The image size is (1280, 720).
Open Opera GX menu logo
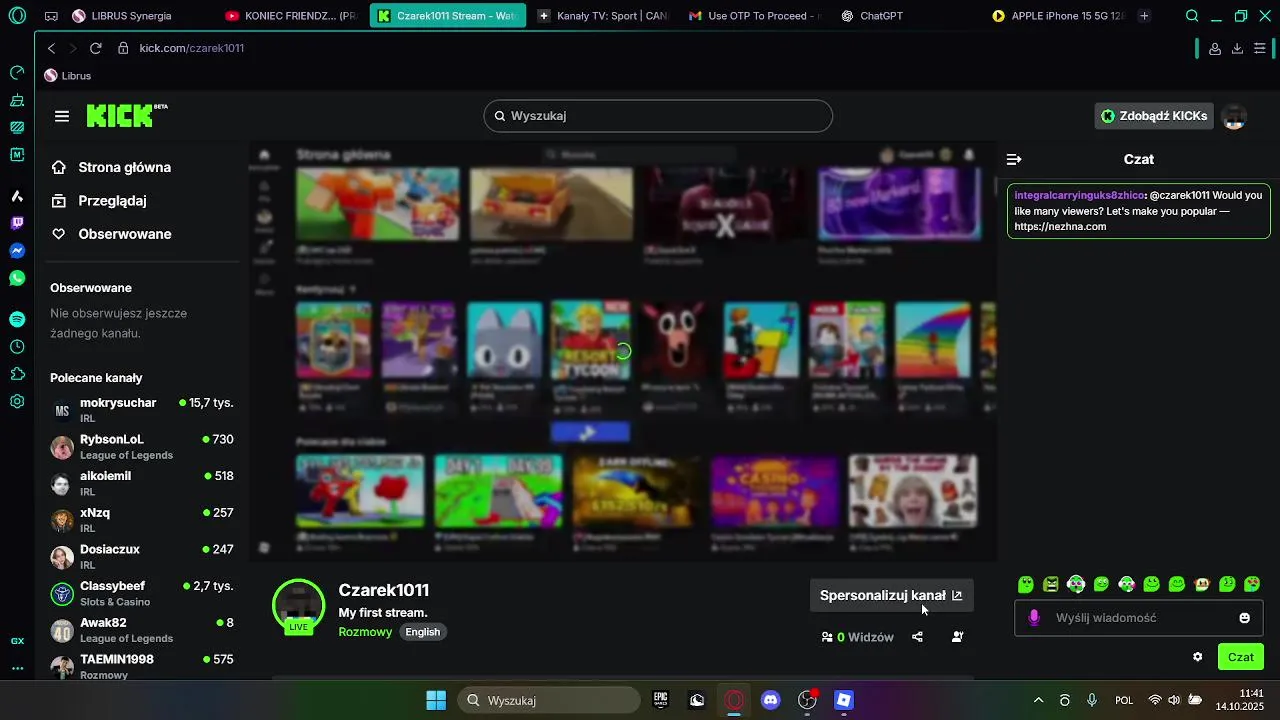coord(17,16)
